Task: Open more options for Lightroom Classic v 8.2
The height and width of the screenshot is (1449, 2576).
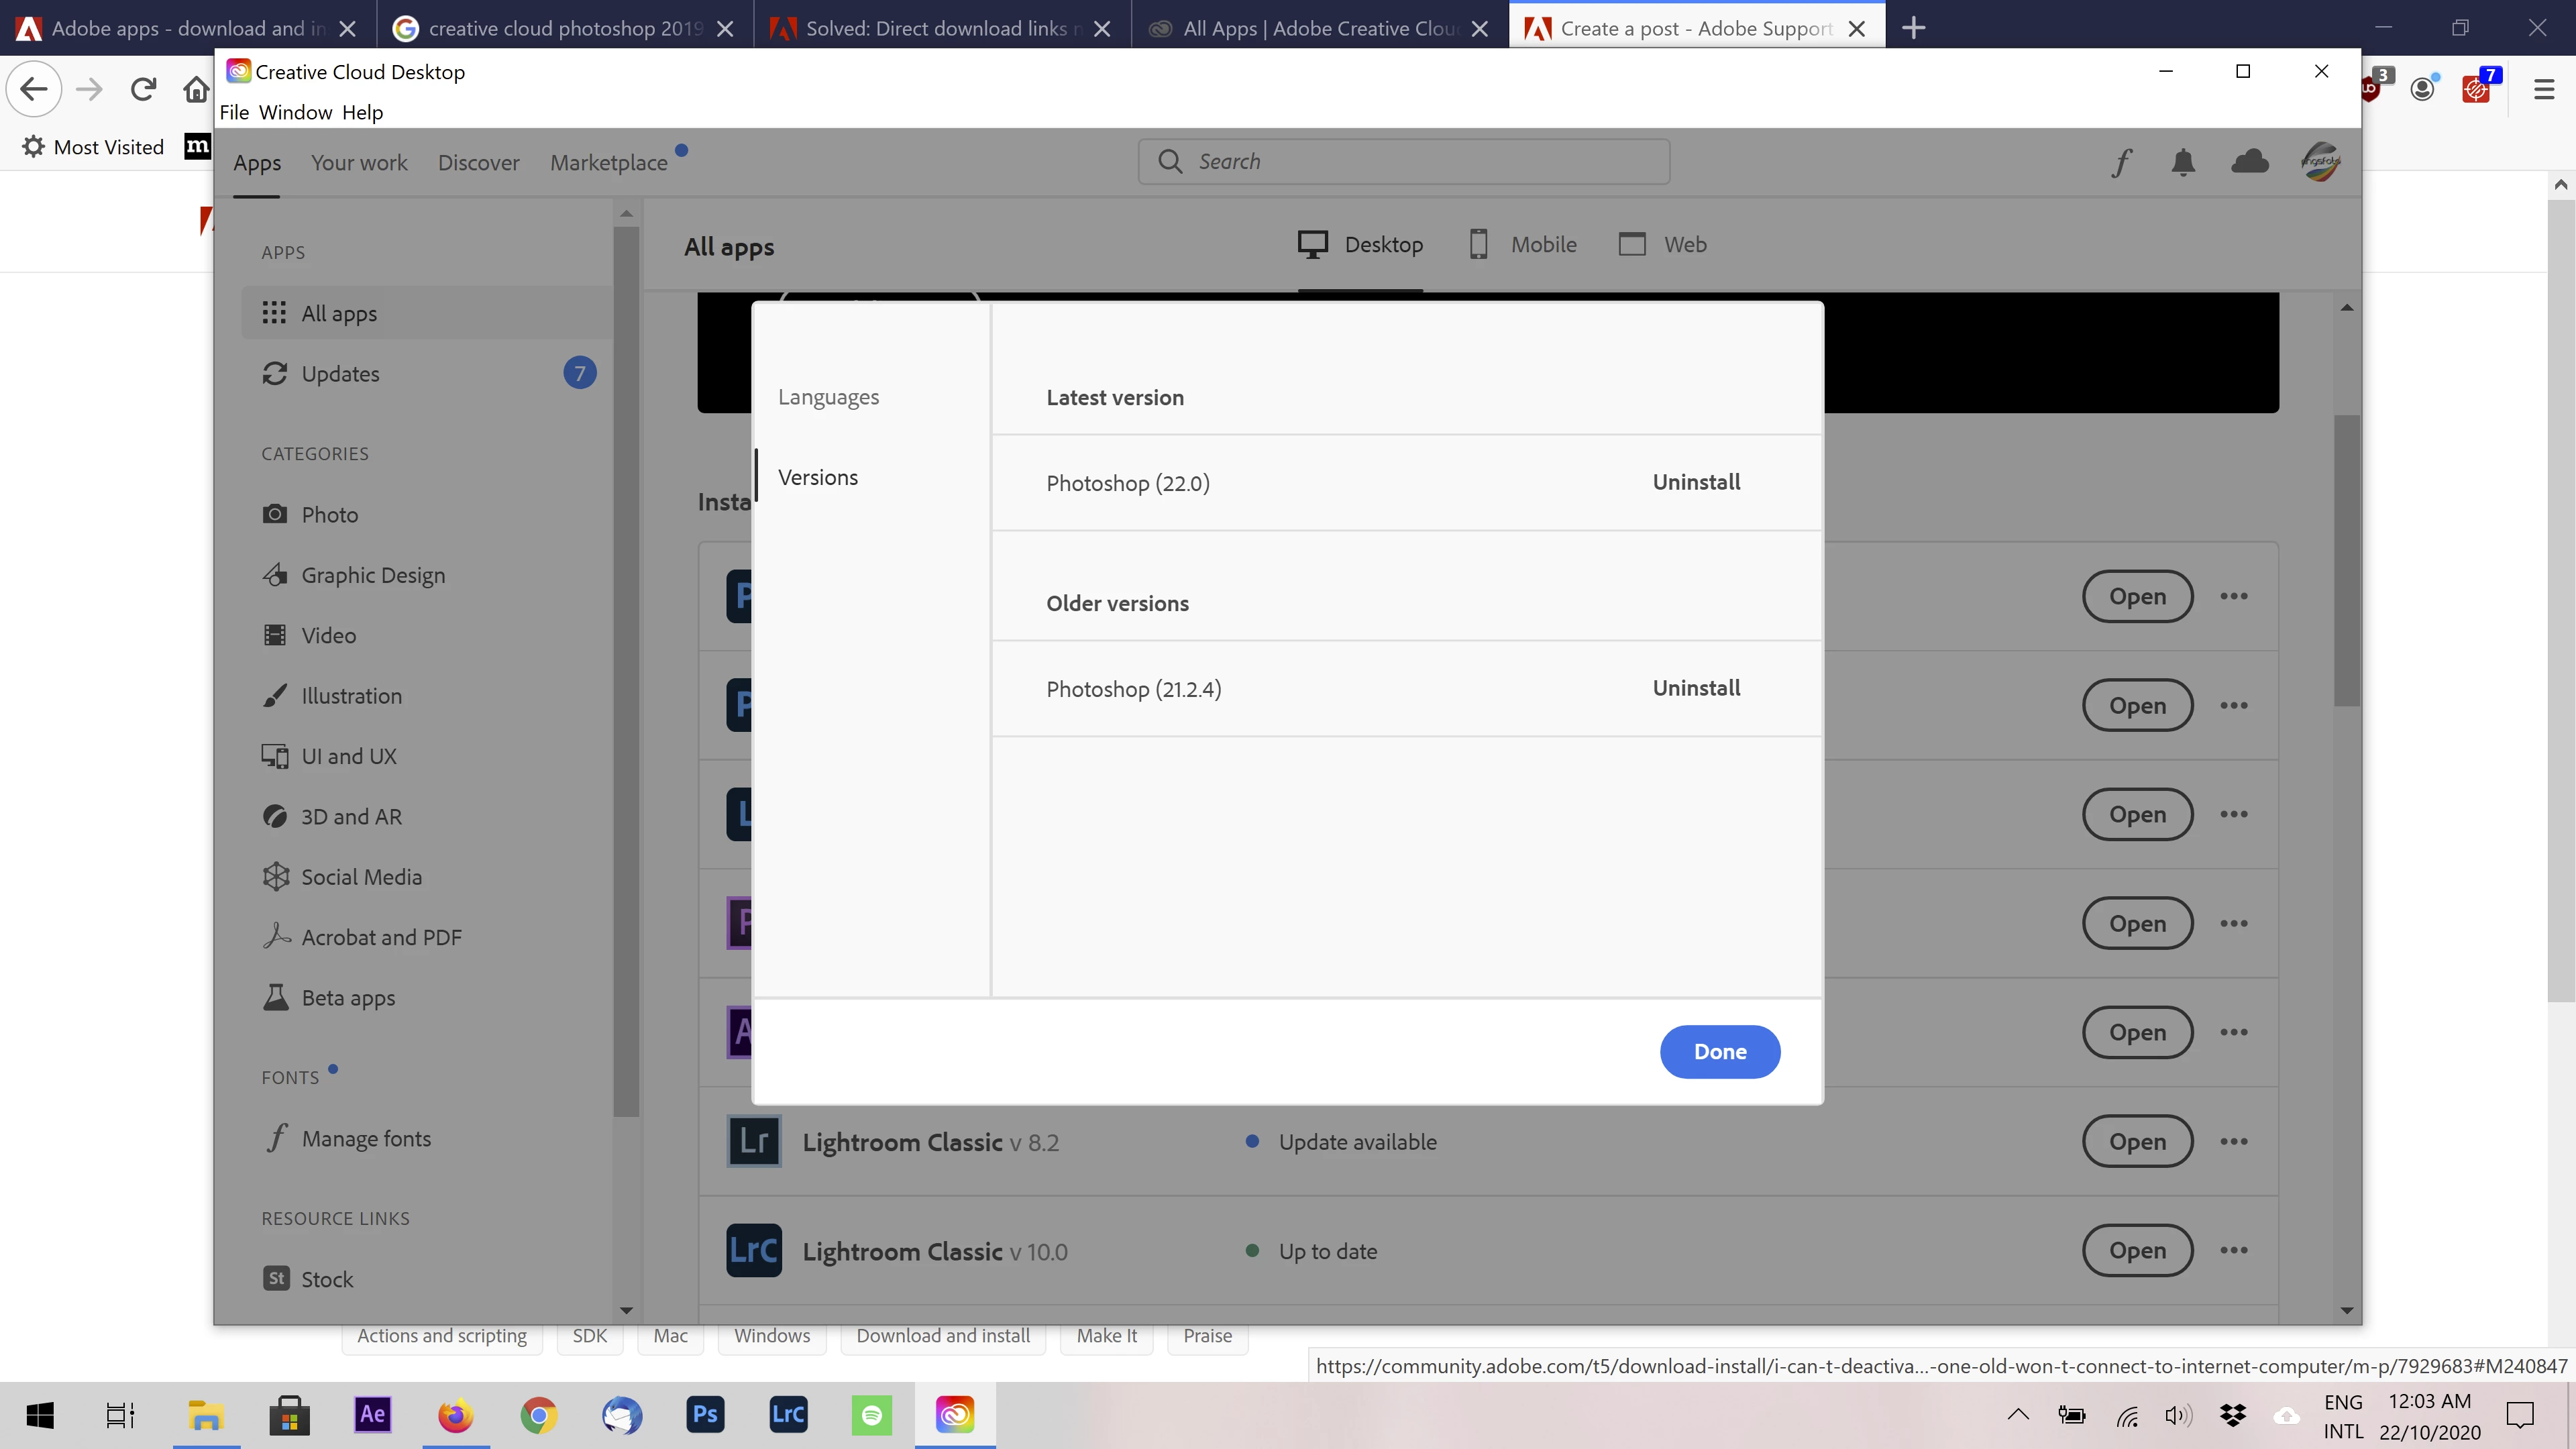Action: tap(2233, 1141)
